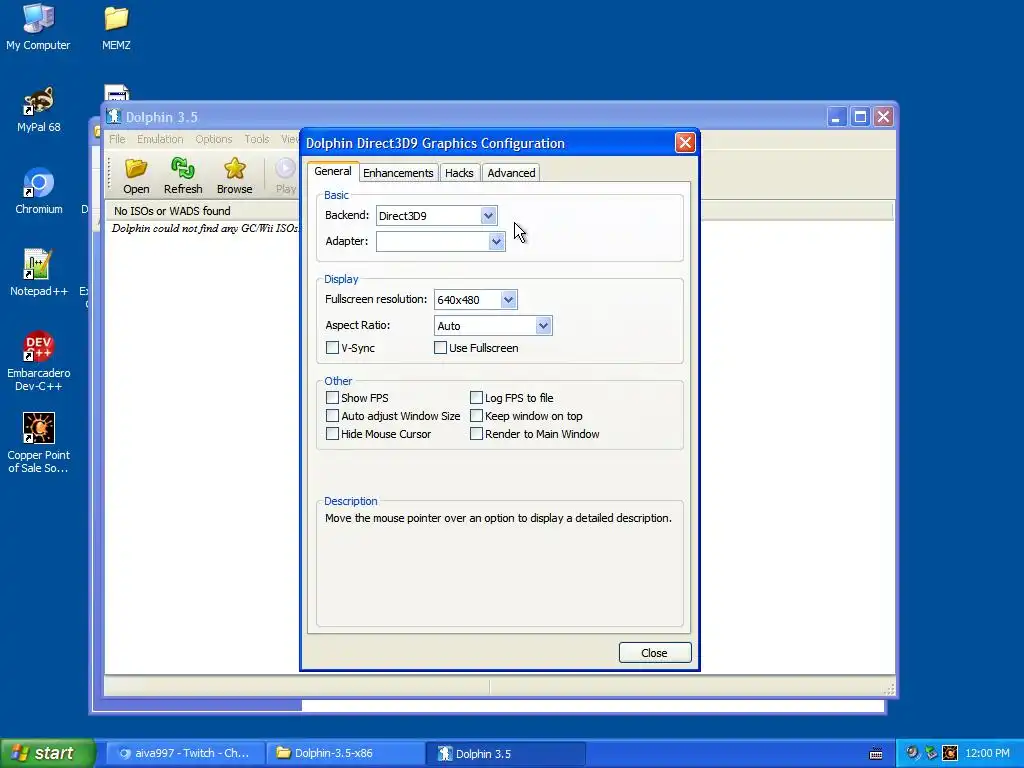Screen dimensions: 1024x768
Task: Click the Close button in dialog
Action: coord(654,652)
